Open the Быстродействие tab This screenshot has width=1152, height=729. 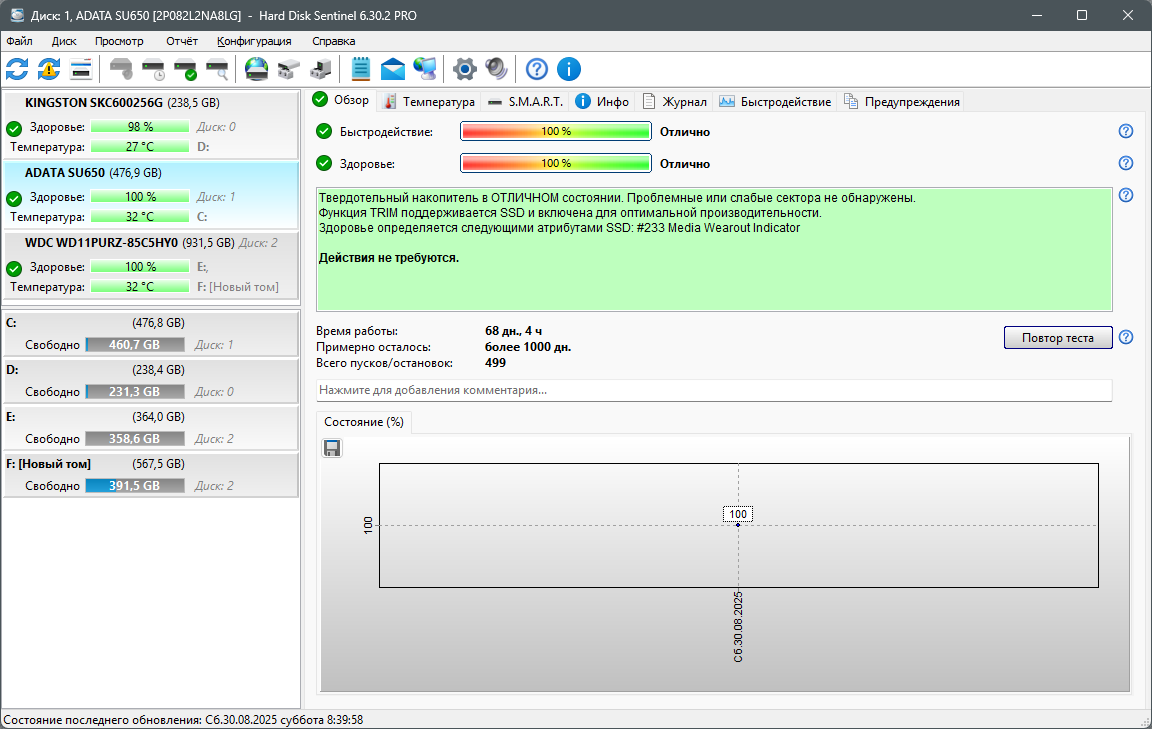775,101
